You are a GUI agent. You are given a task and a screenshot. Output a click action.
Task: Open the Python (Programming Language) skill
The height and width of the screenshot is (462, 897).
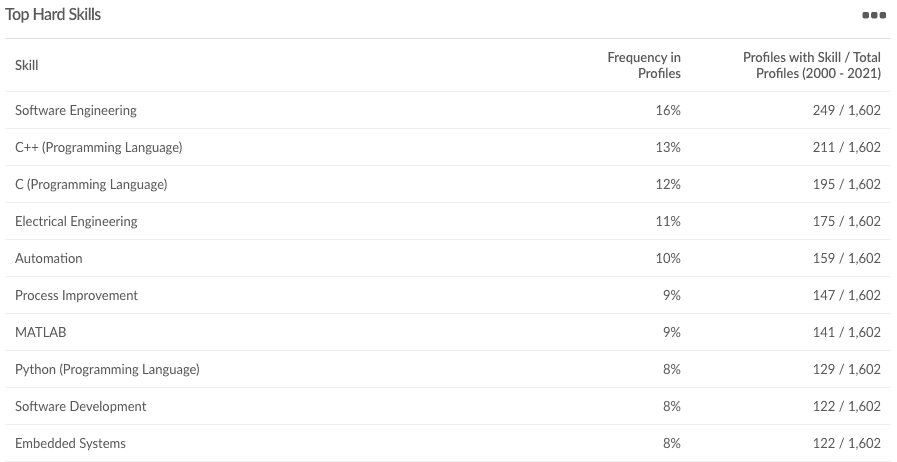click(107, 370)
